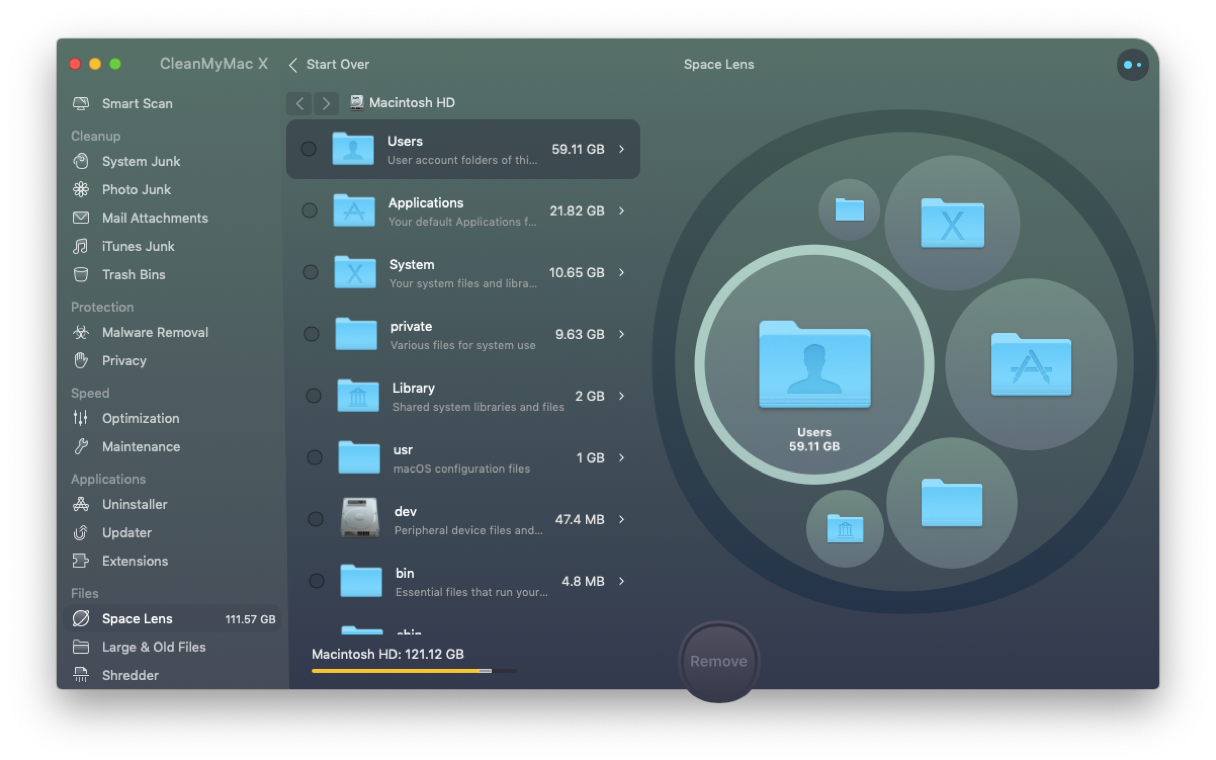Select the dev item checkbox

tap(316, 519)
